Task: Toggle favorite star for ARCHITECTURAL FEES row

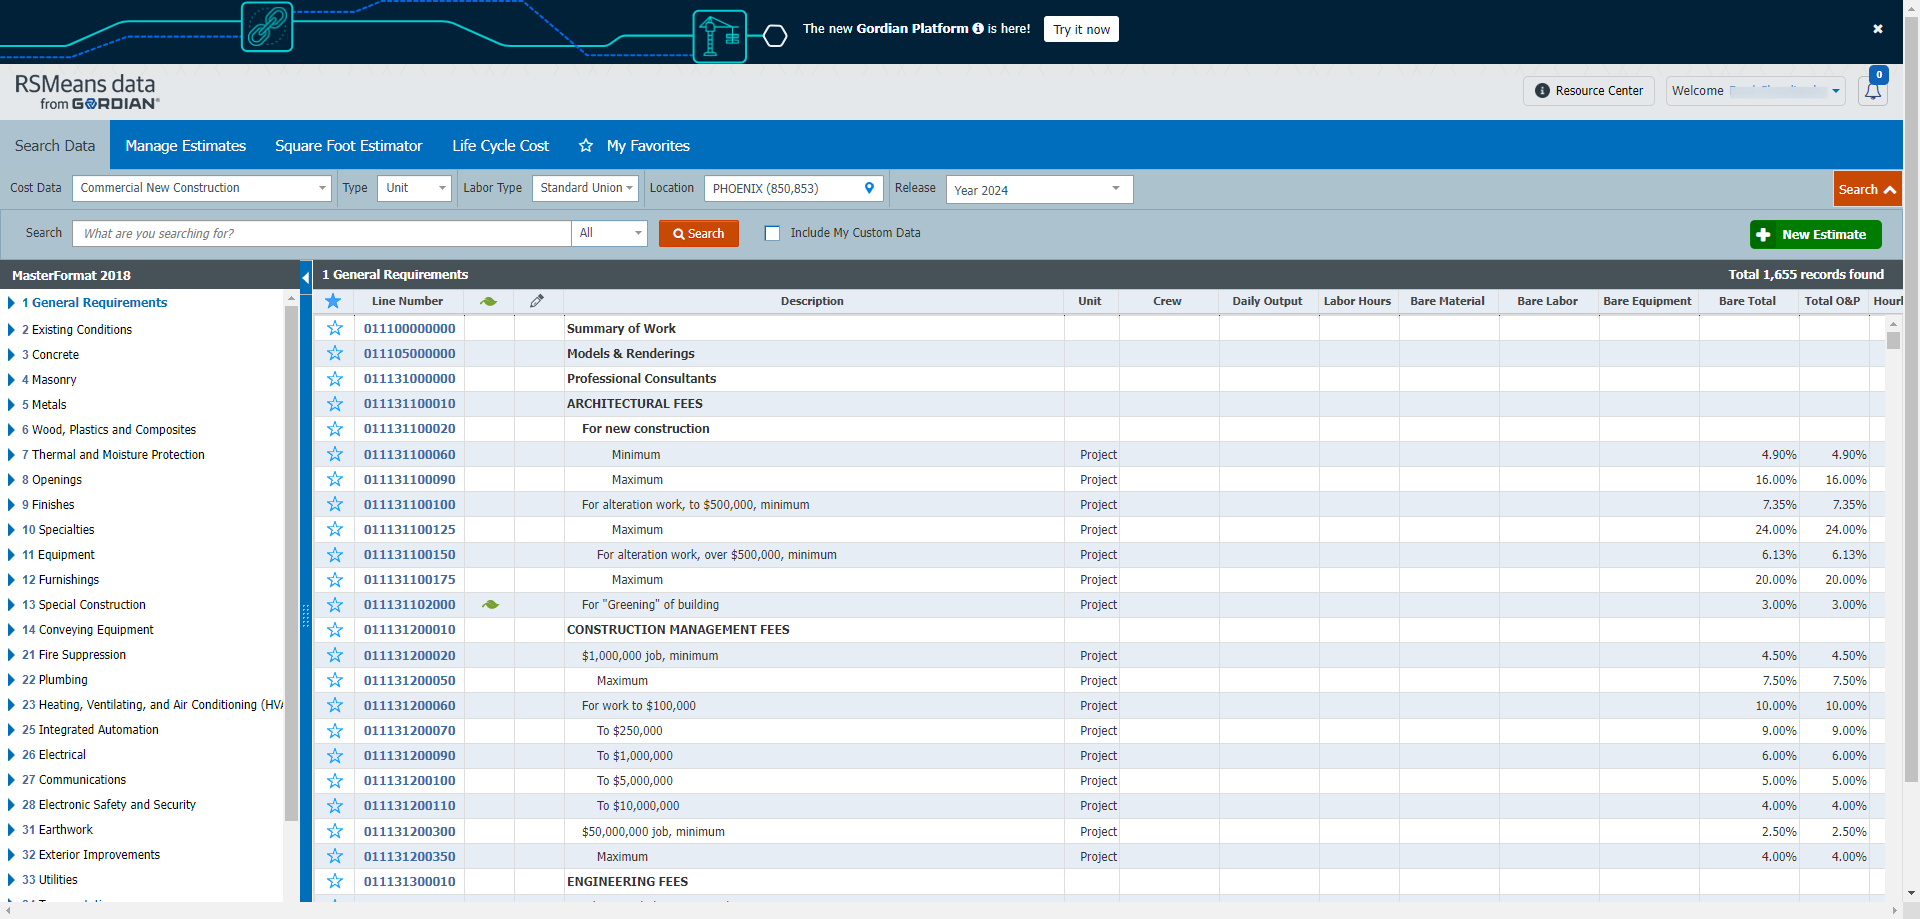Action: (335, 404)
